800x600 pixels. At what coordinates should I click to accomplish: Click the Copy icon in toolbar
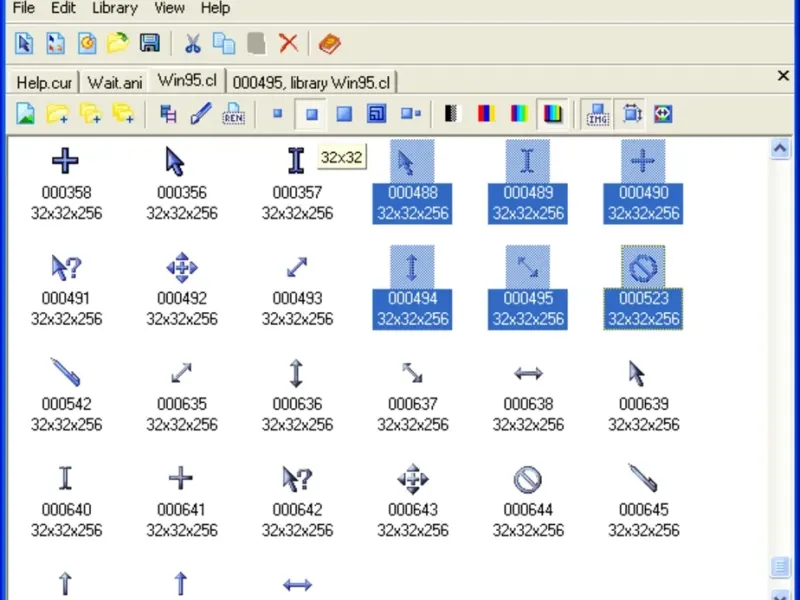224,43
